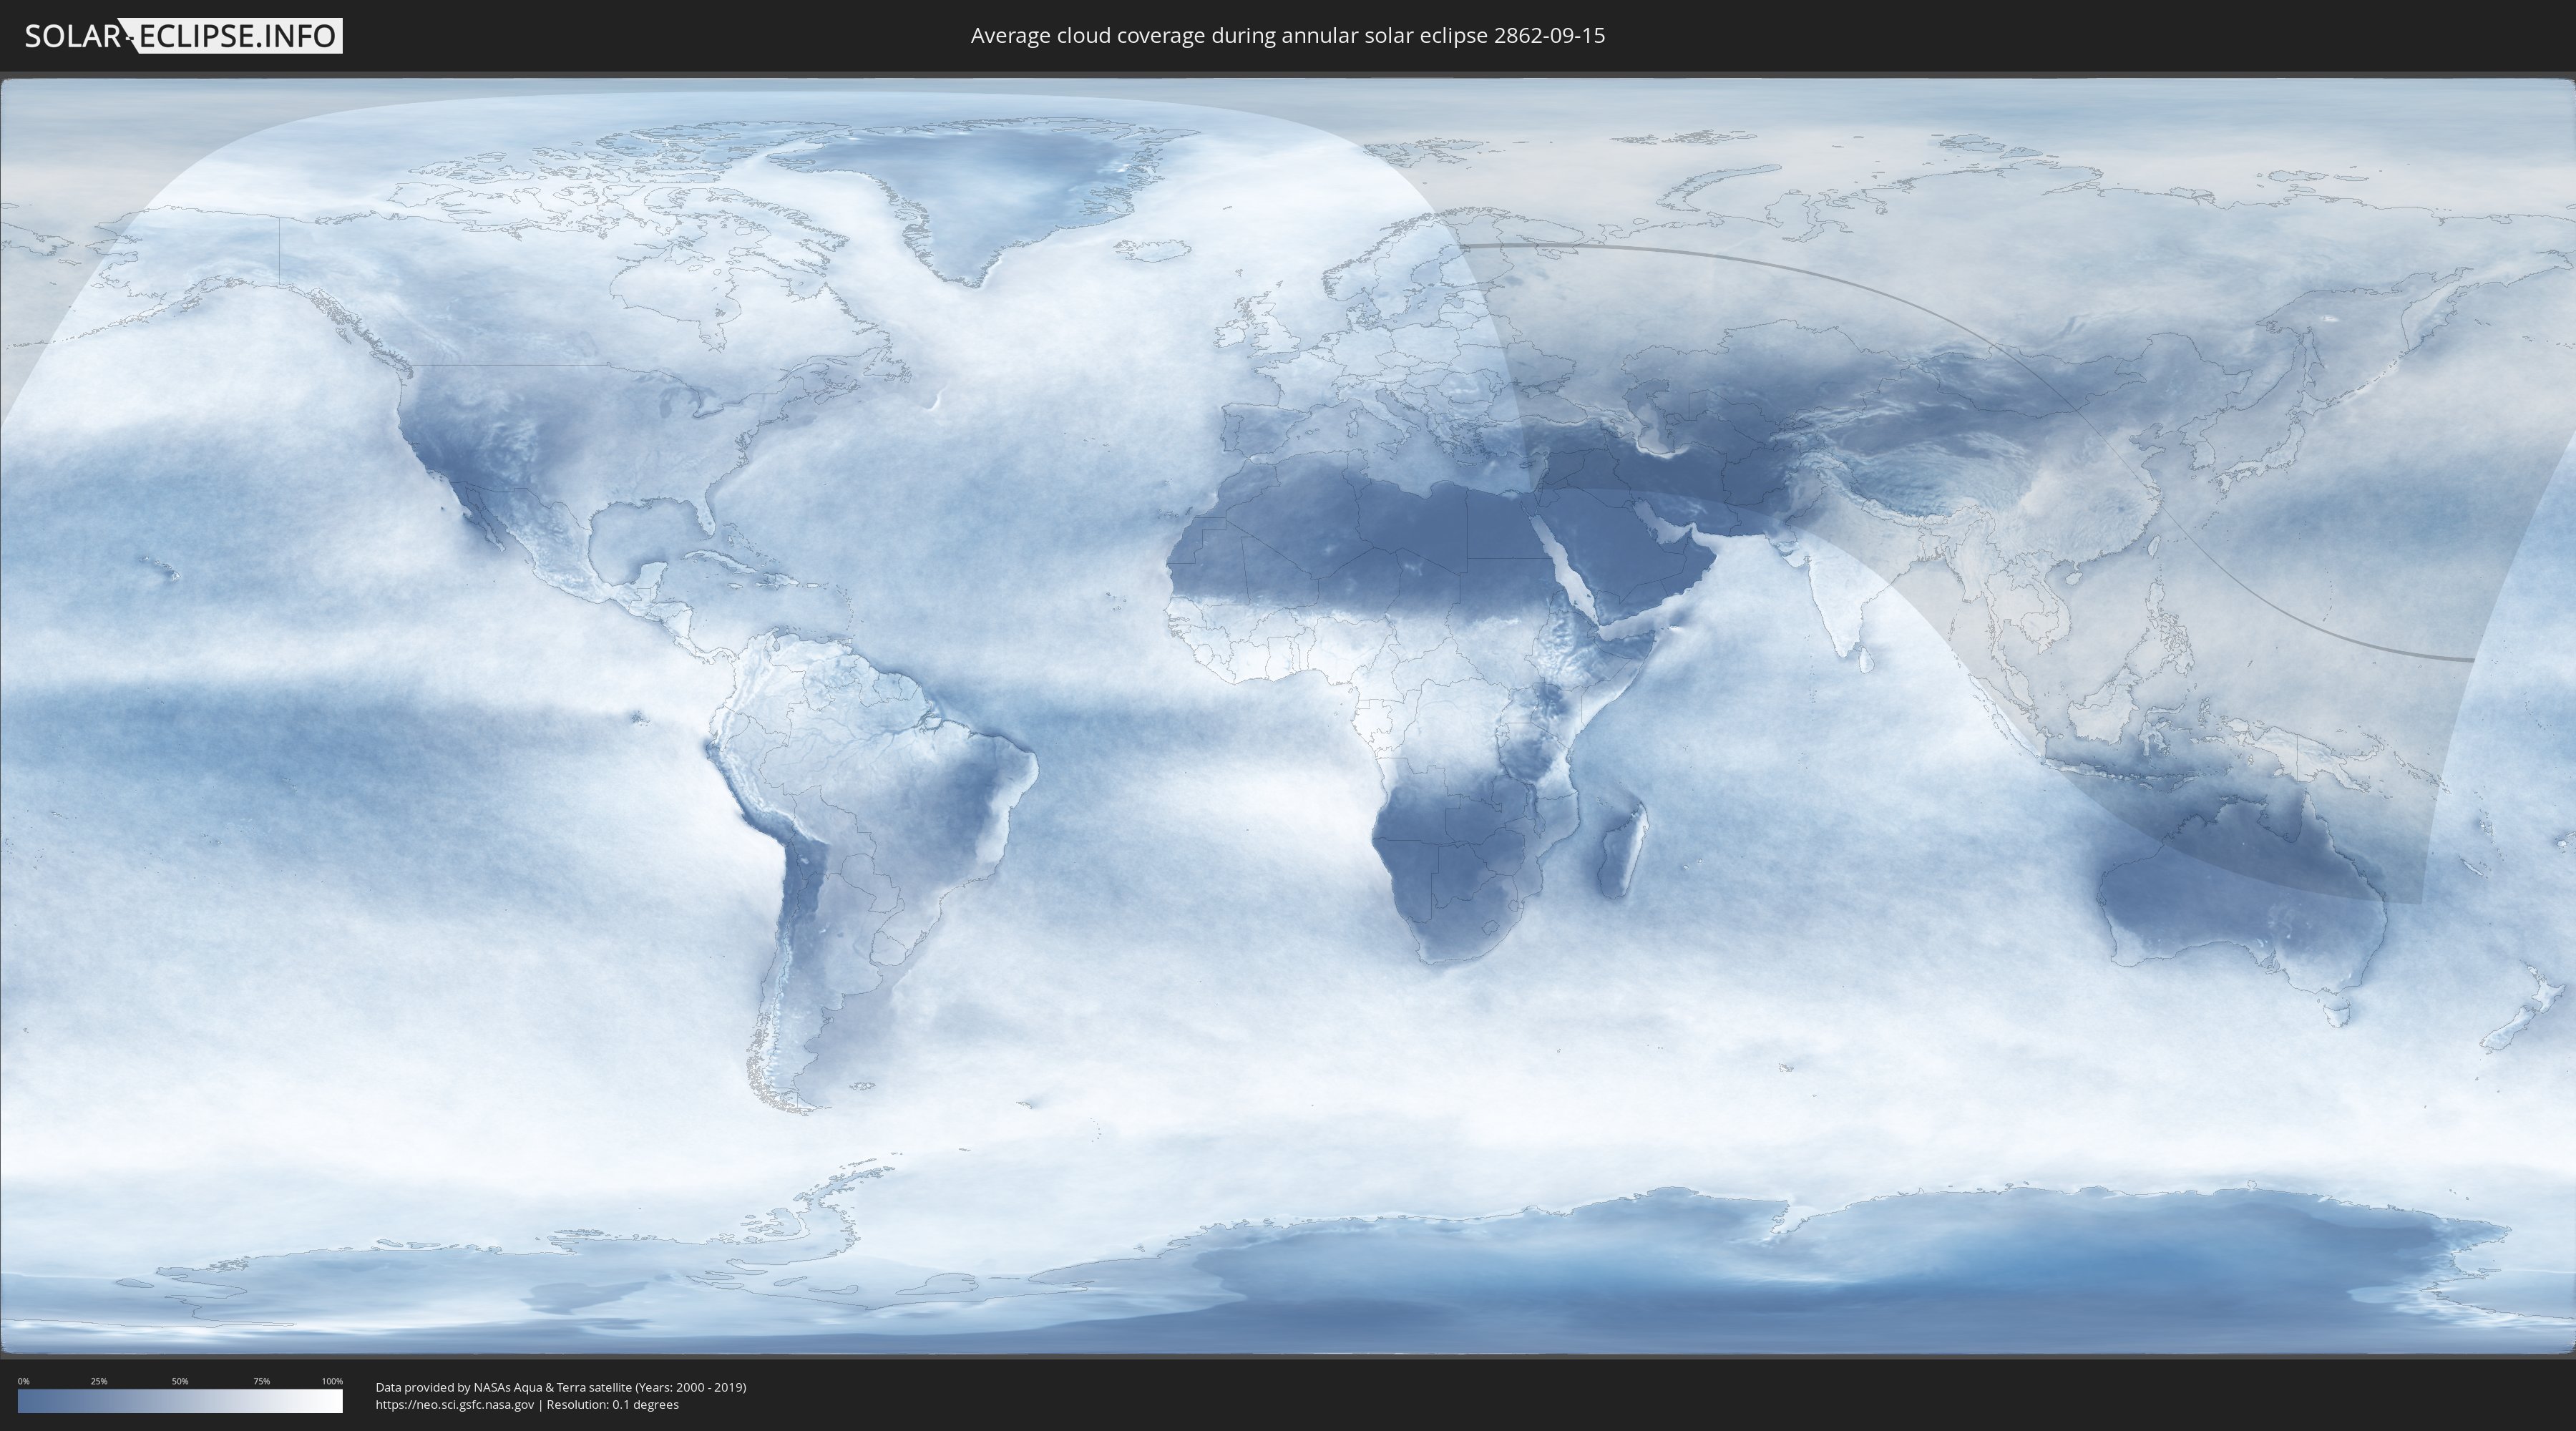Click the '25%' legend label
This screenshot has width=2576, height=1431.
99,1381
